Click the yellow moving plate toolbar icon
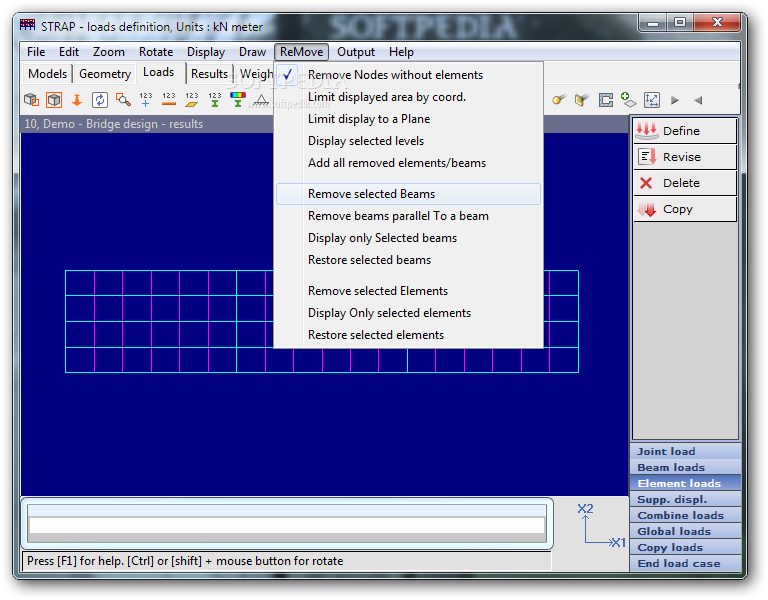Viewport: 768px width, 600px height. point(582,100)
